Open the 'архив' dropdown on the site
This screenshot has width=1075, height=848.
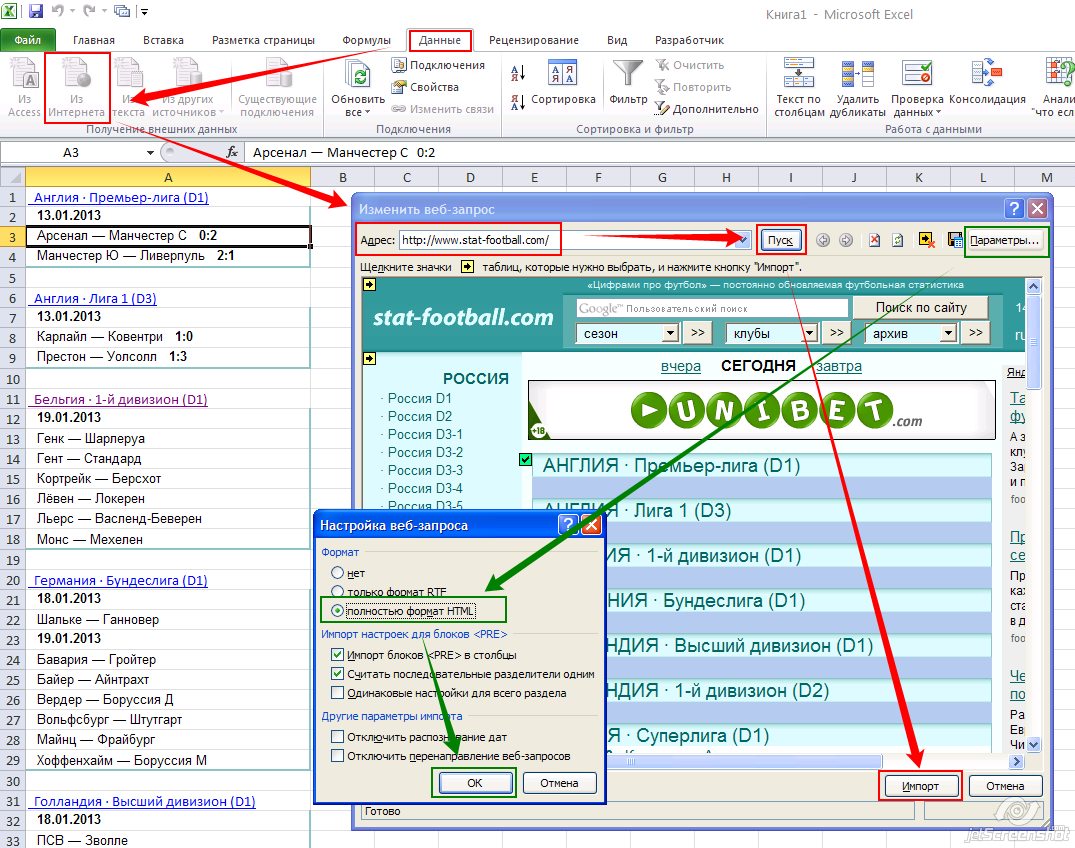tap(948, 333)
